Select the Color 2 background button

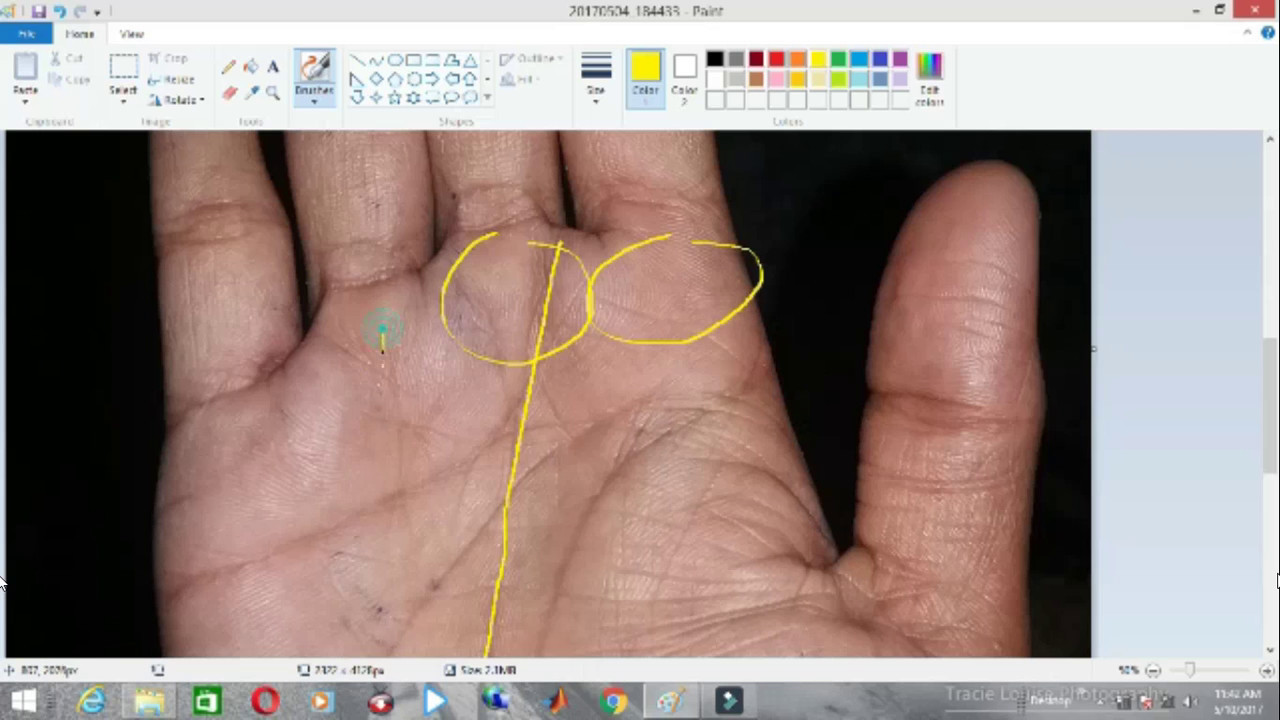684,78
